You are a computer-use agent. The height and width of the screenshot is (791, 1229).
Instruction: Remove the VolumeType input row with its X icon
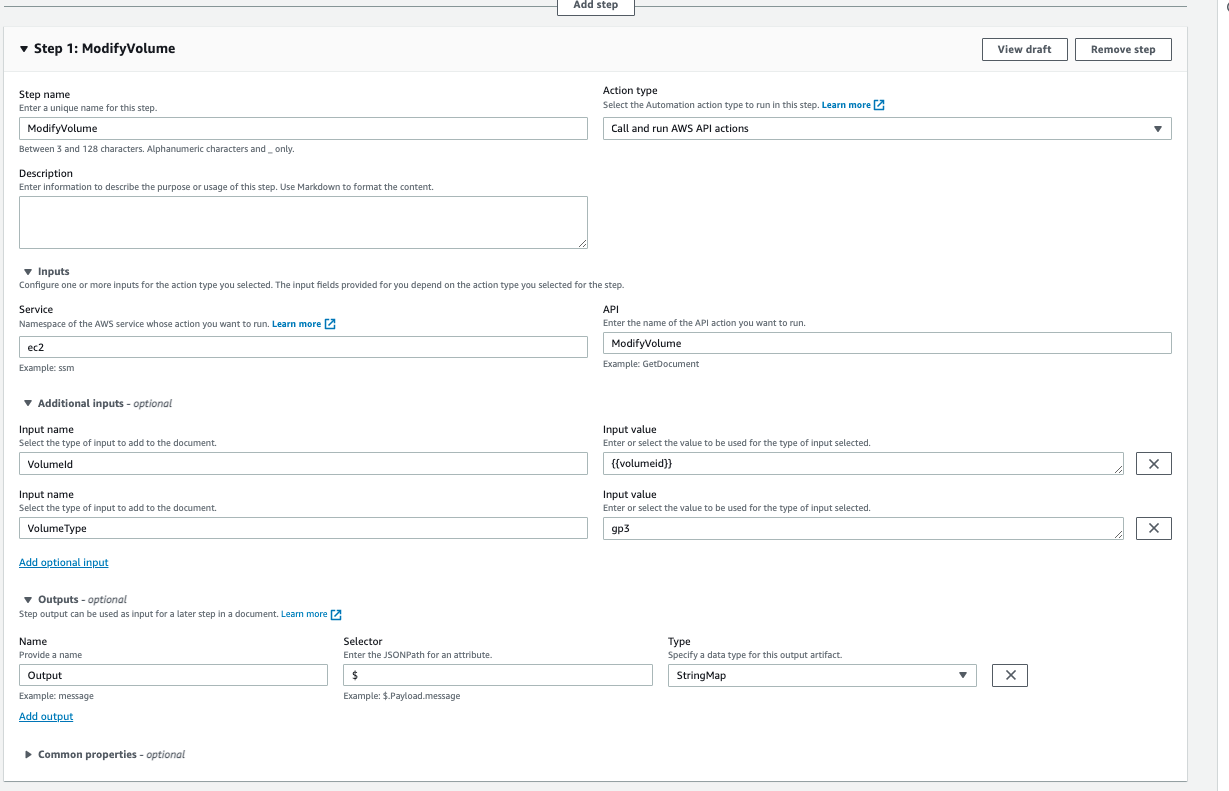(1153, 528)
